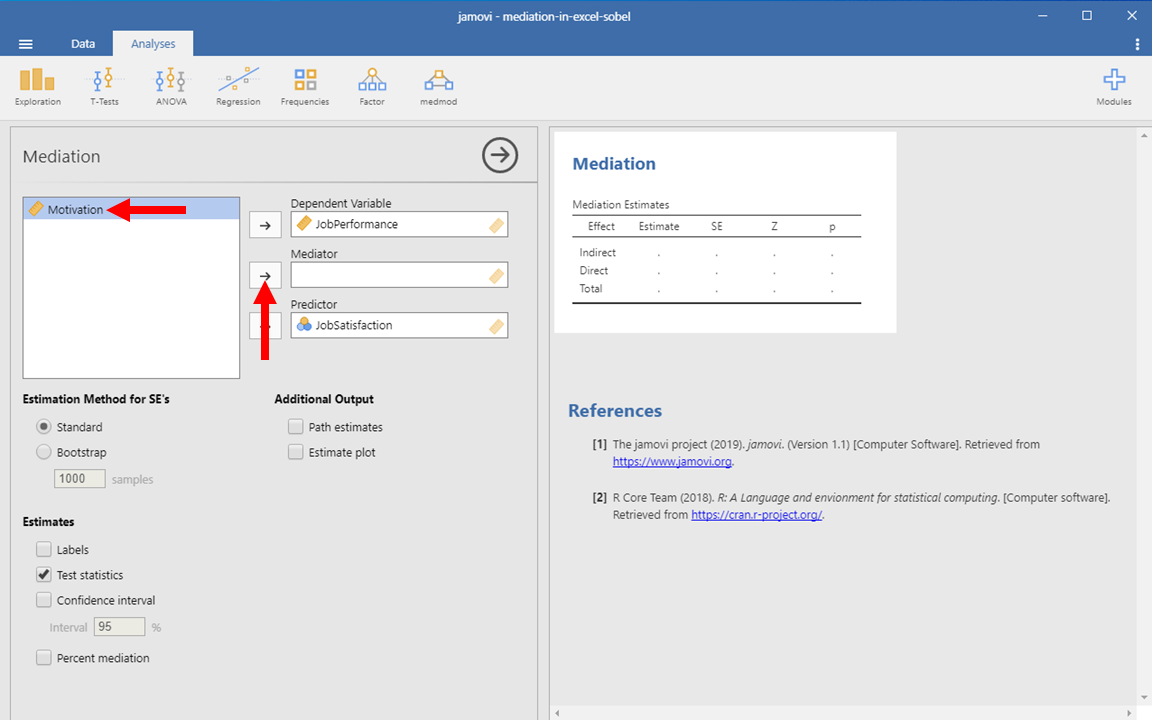The image size is (1152, 720).
Task: Click the bootstrap samples number field
Action: [x=80, y=479]
